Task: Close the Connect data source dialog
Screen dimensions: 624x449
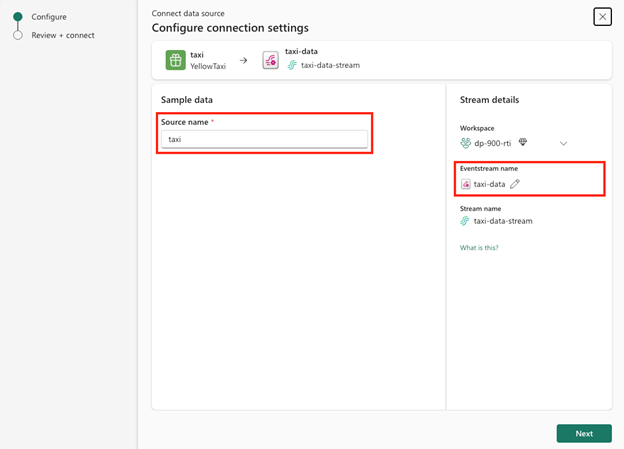Action: click(602, 17)
